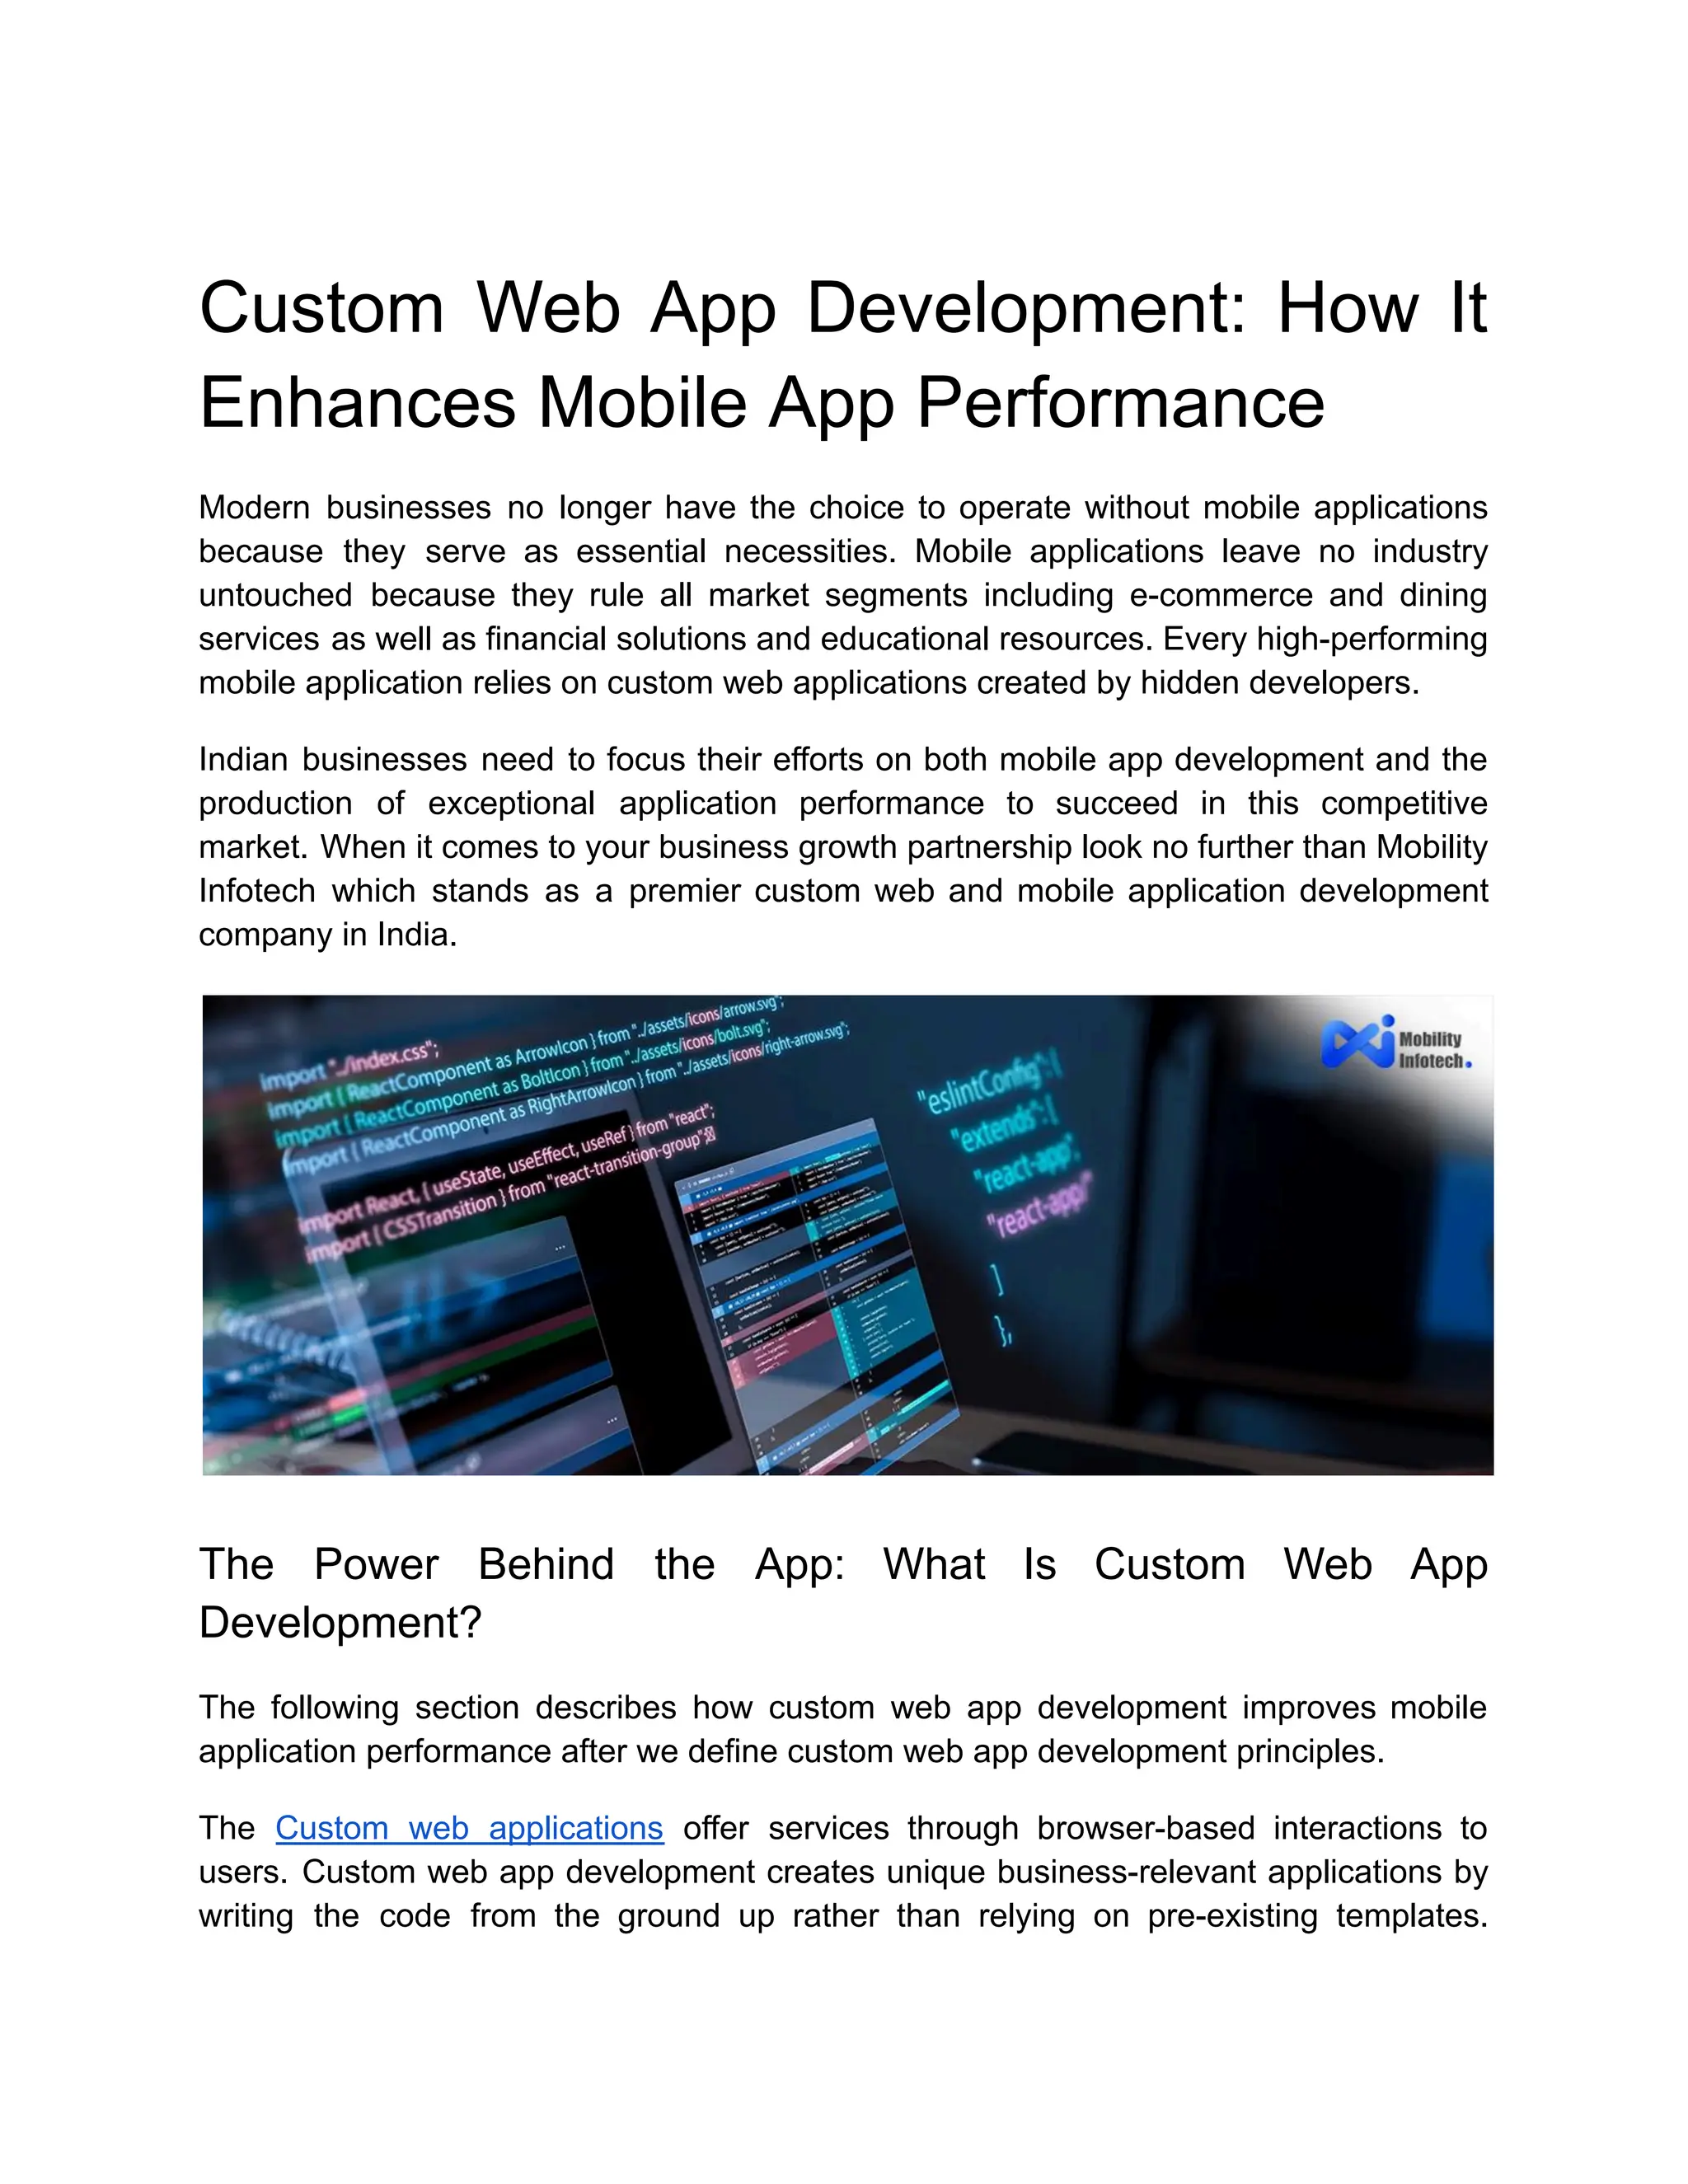
Task: Click the closing curly brace code in image
Action: [1003, 1330]
